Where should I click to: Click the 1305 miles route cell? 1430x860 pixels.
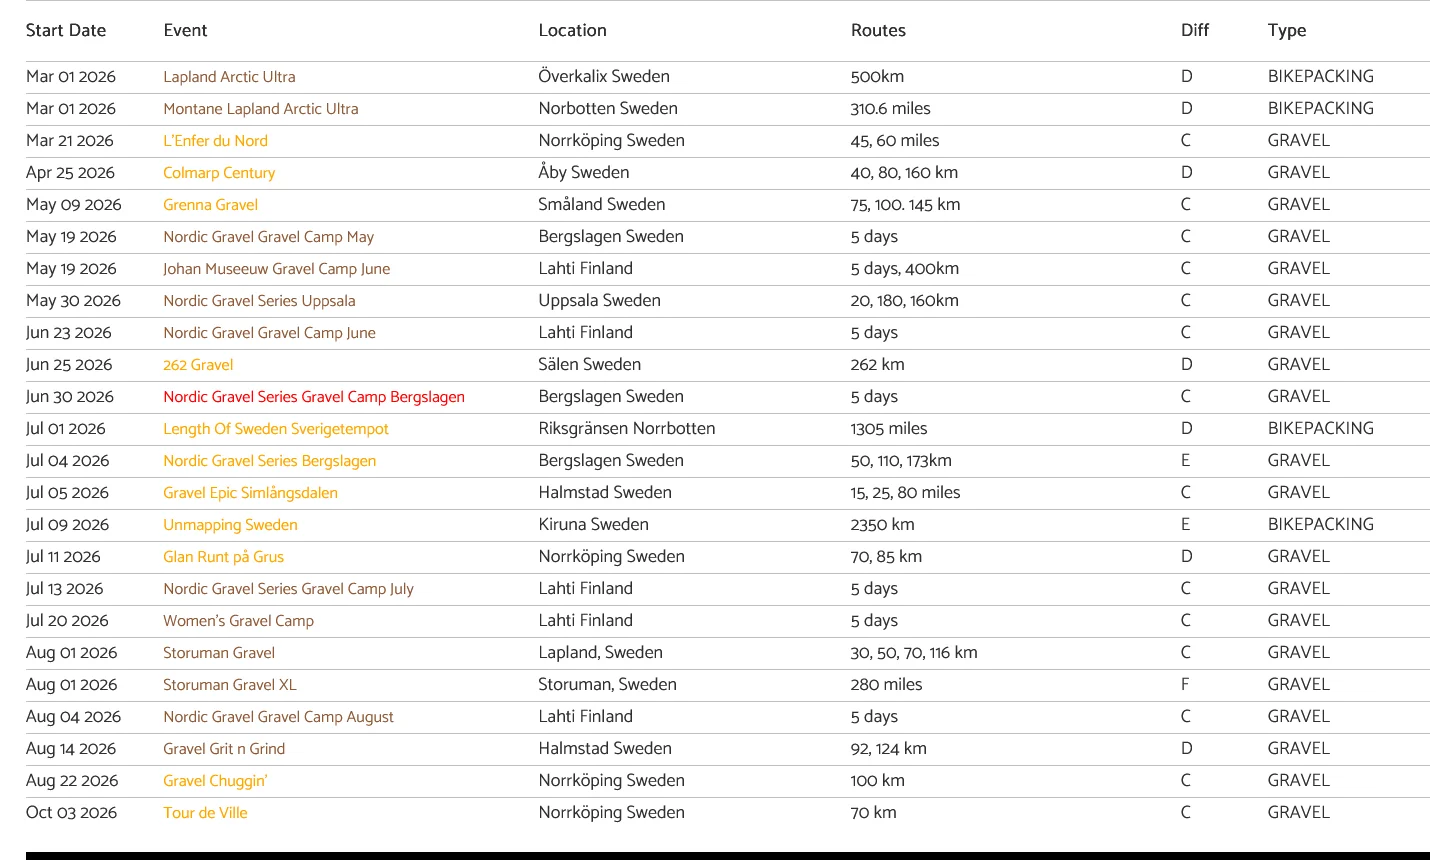pos(889,429)
